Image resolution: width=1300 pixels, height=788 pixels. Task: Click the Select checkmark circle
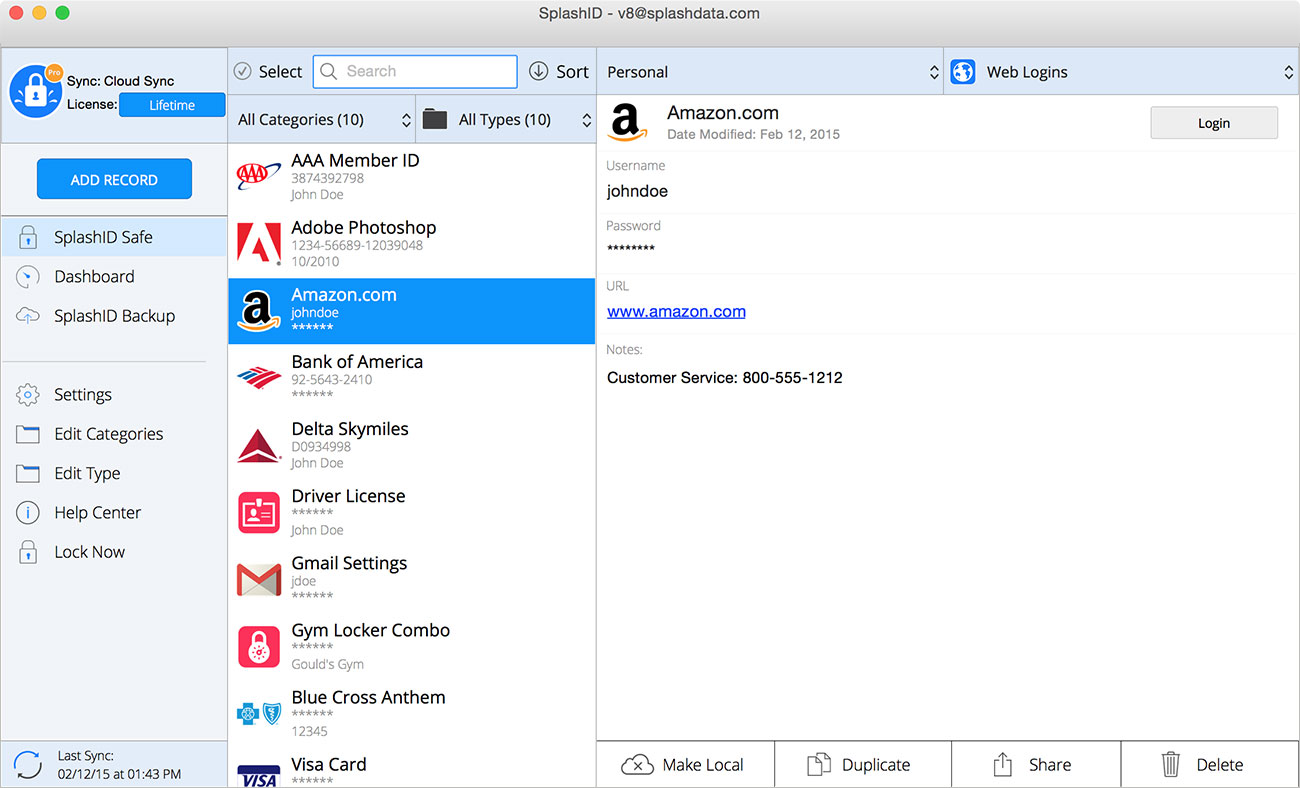click(243, 71)
